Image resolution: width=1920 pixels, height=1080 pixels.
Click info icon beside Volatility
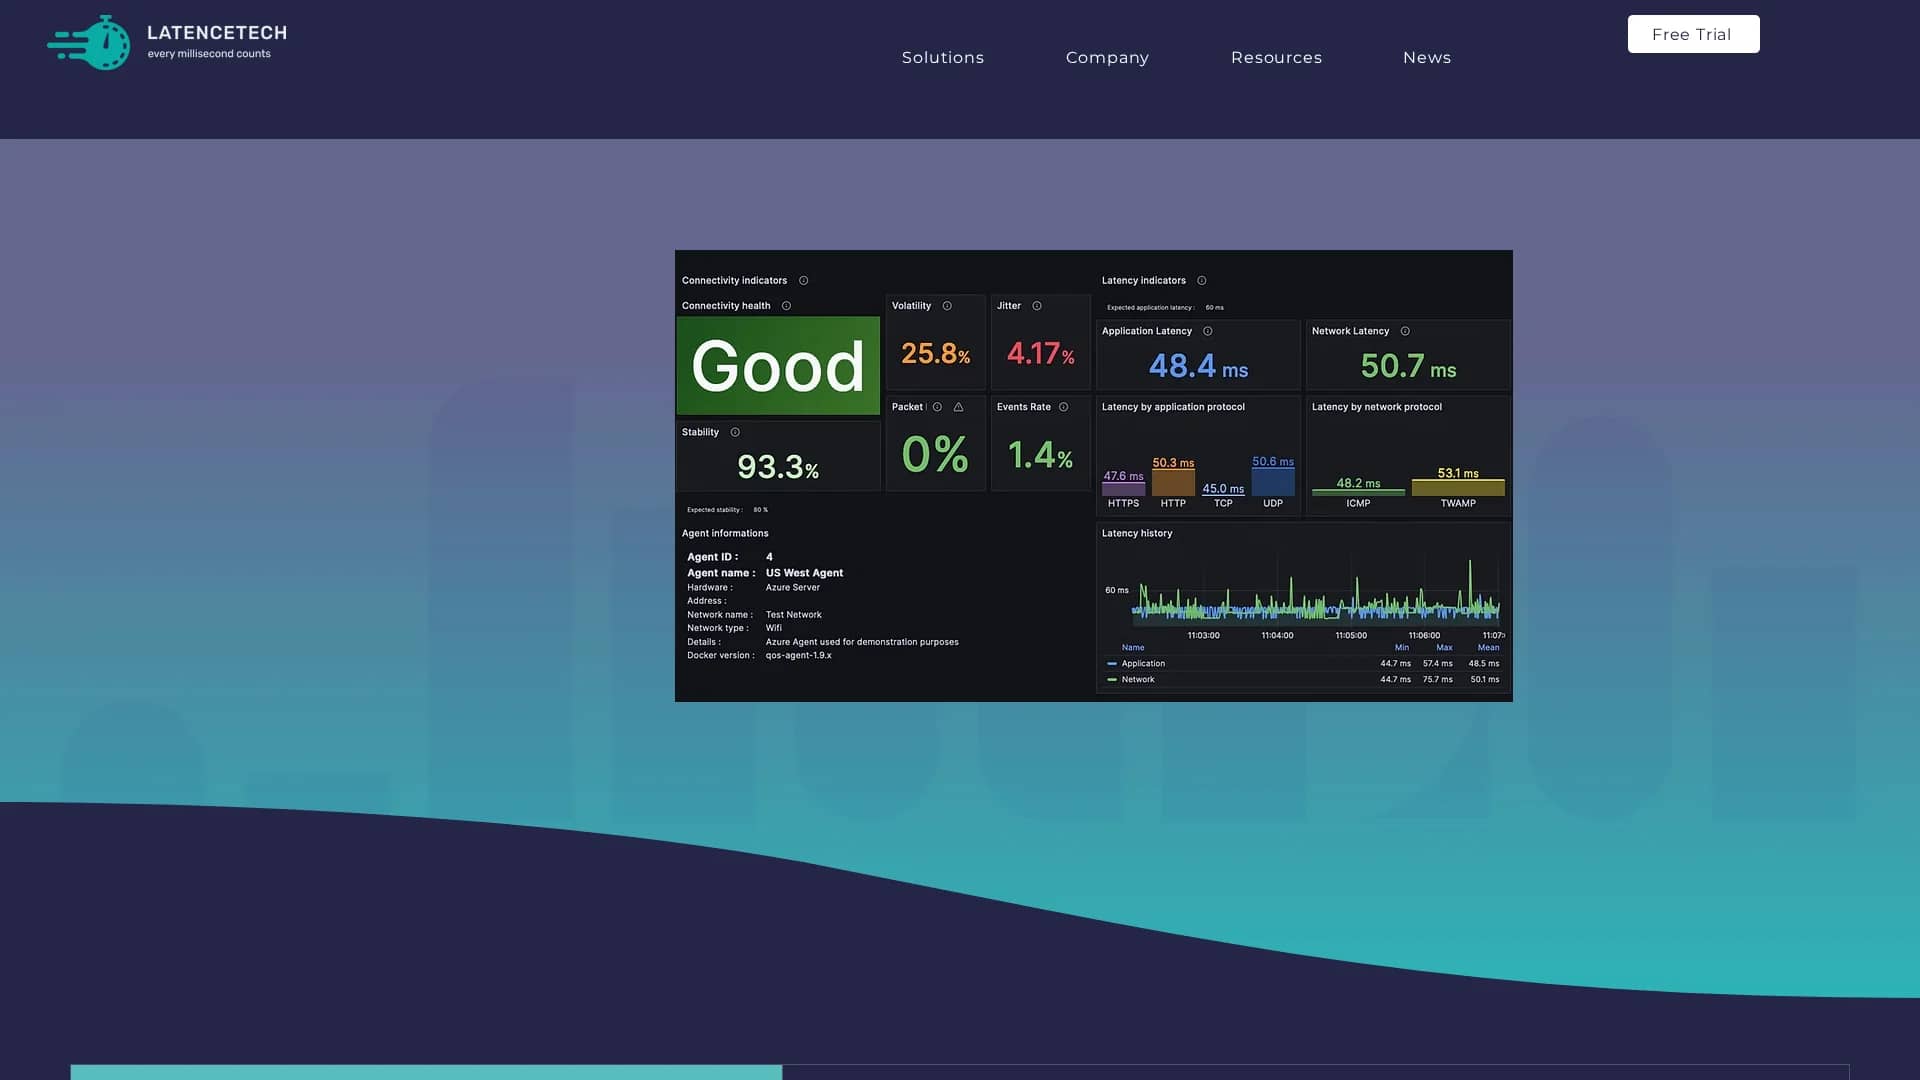coord(947,306)
